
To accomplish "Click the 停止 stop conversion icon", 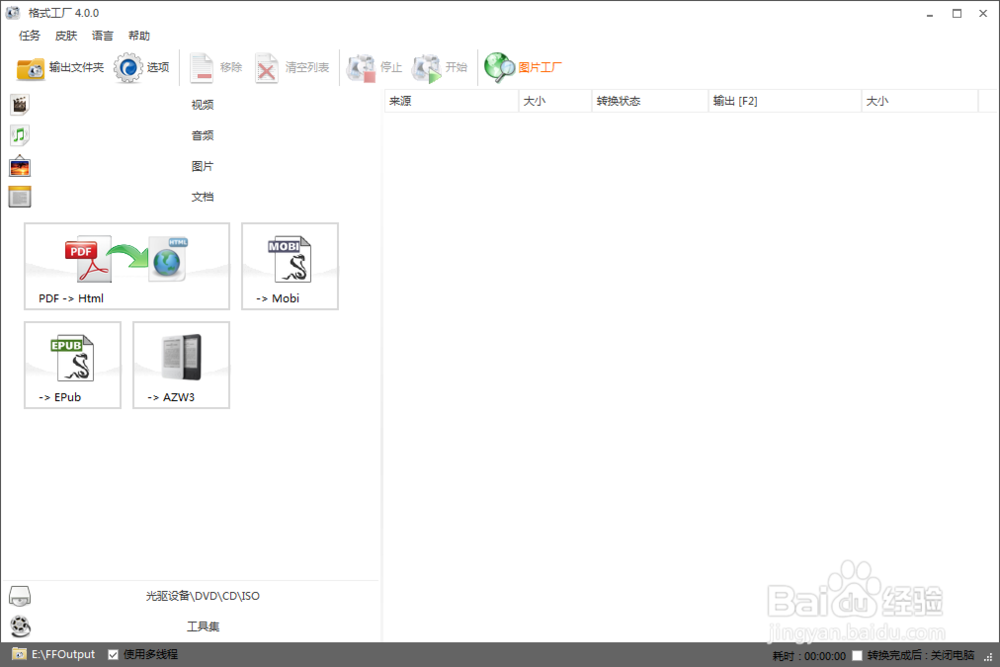I will click(361, 68).
